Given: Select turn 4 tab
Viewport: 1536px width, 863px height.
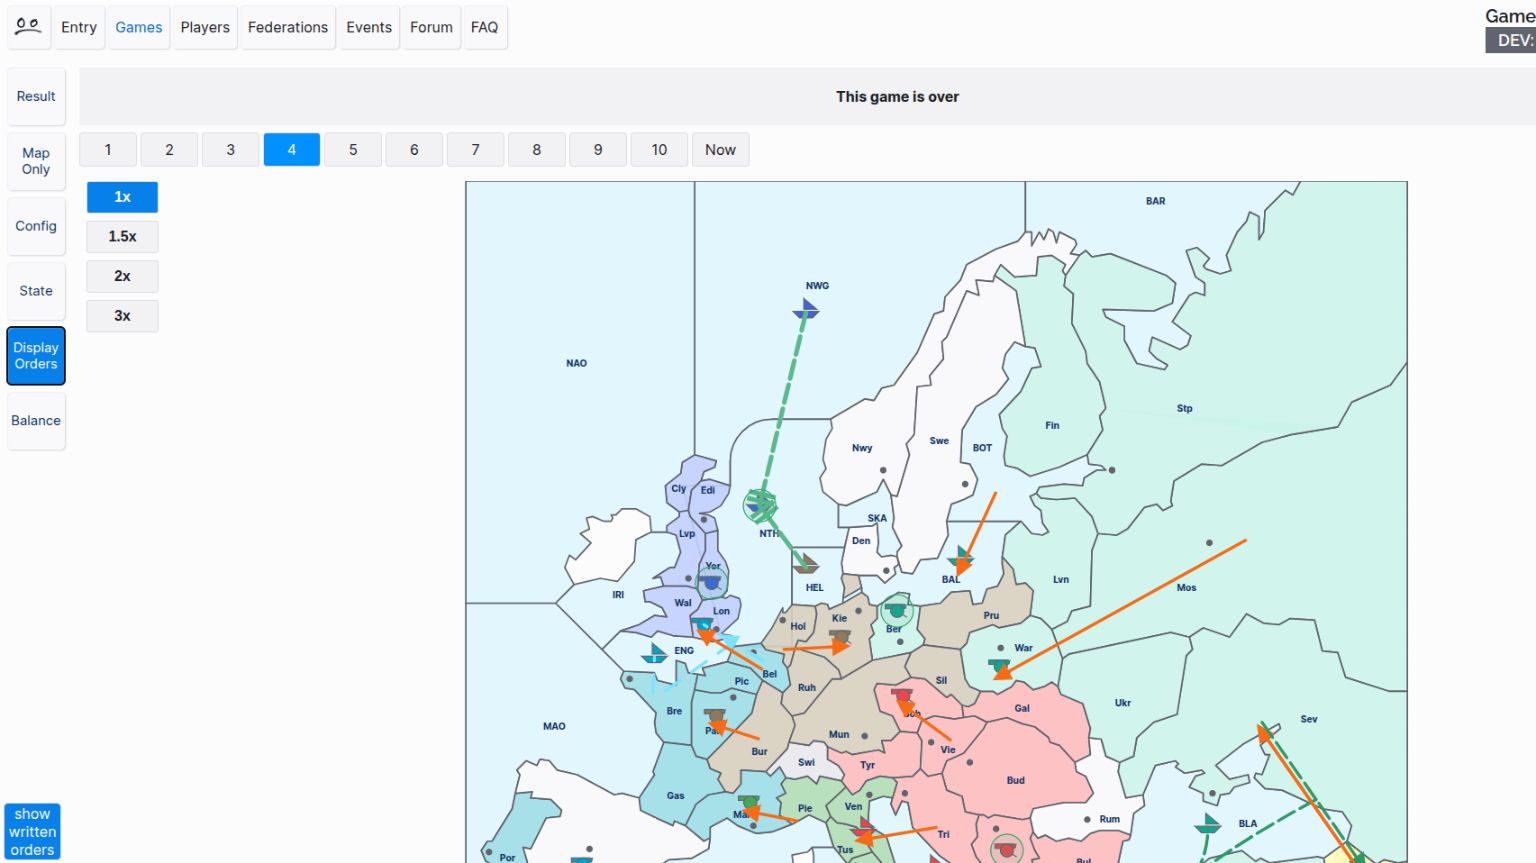Looking at the screenshot, I should point(292,150).
